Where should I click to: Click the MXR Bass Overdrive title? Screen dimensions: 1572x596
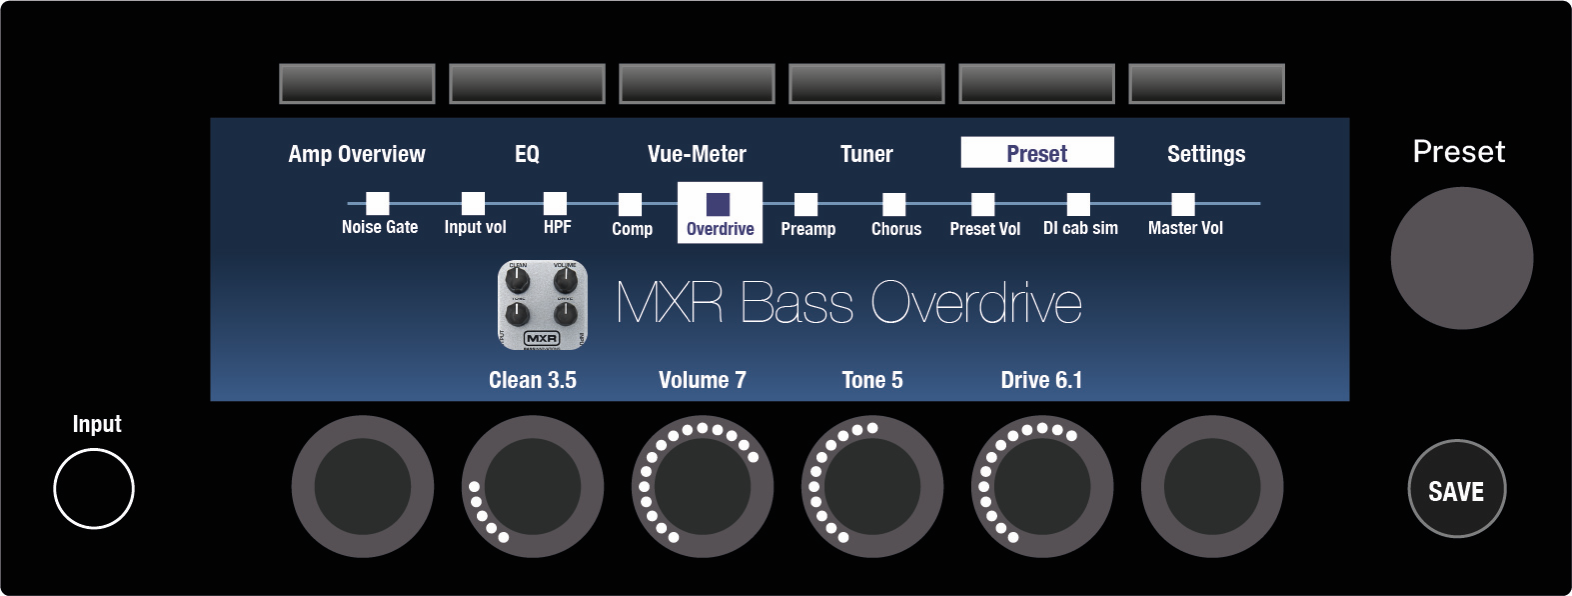[x=848, y=303]
